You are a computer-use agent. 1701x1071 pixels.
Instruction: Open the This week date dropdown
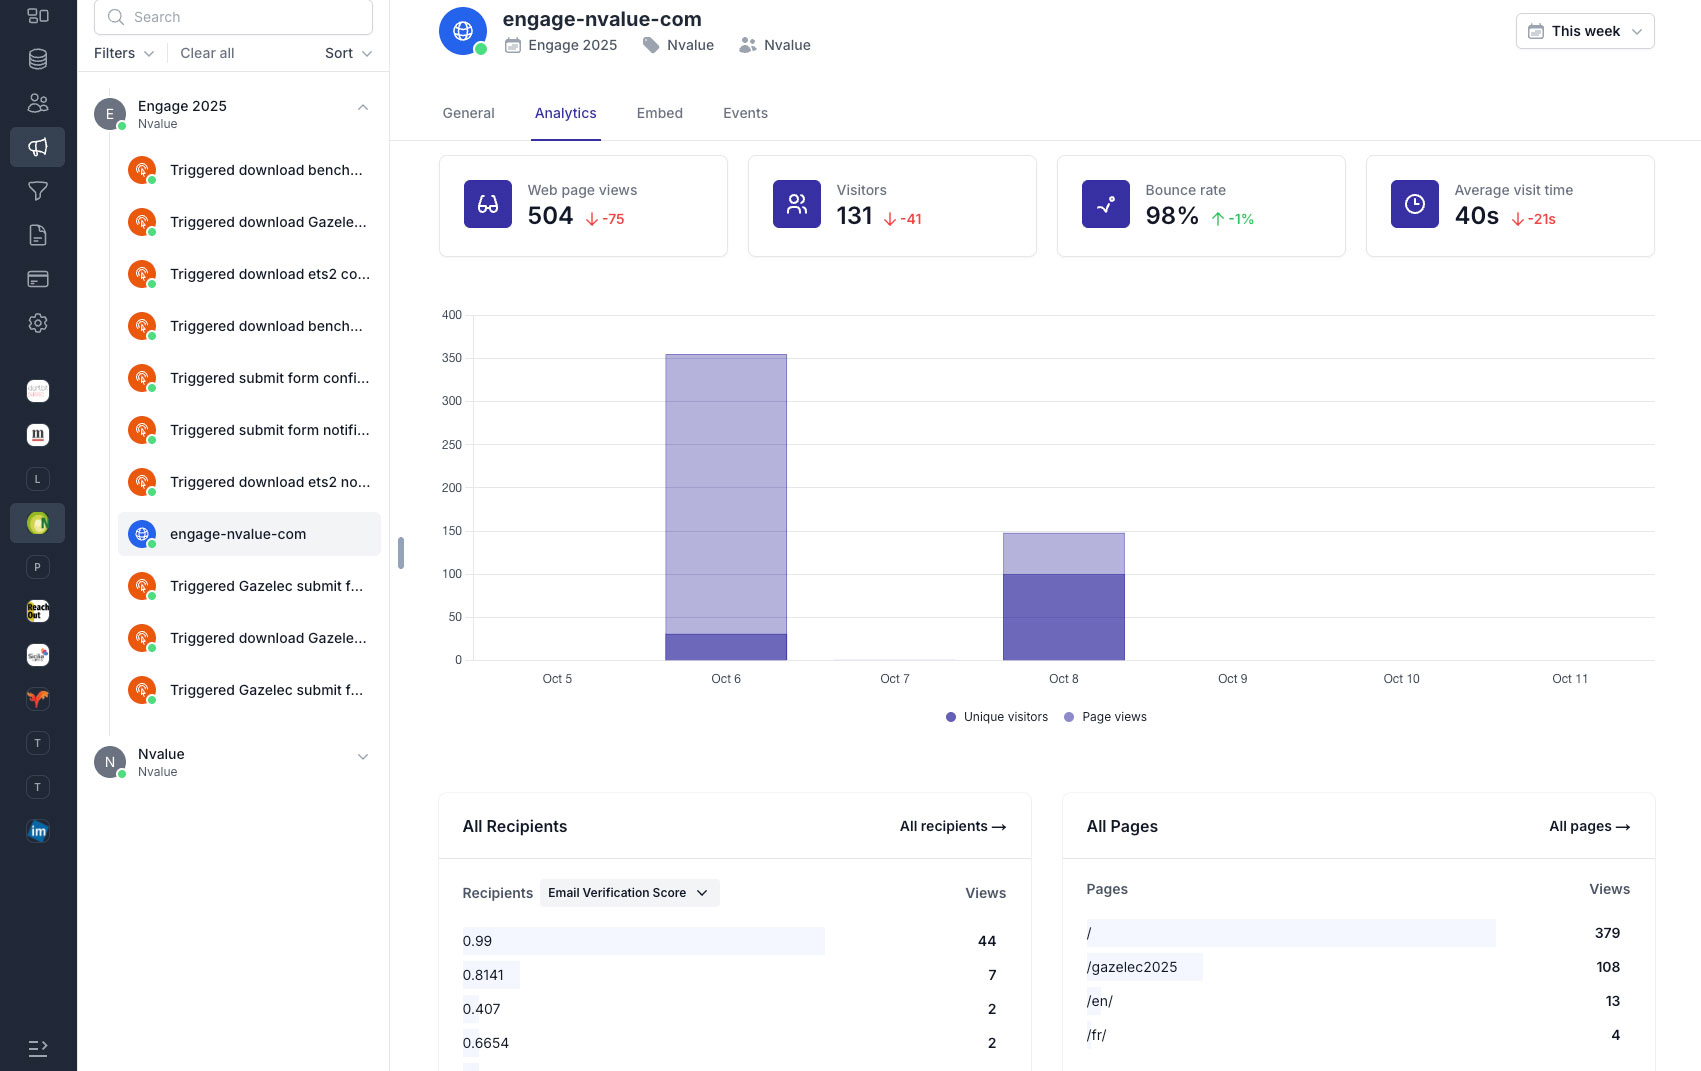point(1584,31)
